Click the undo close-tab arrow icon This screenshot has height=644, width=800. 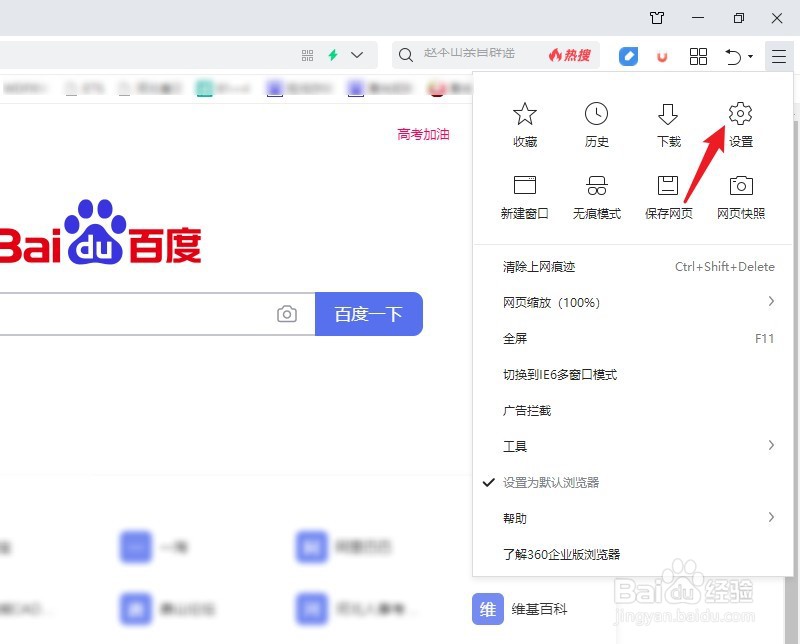click(x=733, y=56)
